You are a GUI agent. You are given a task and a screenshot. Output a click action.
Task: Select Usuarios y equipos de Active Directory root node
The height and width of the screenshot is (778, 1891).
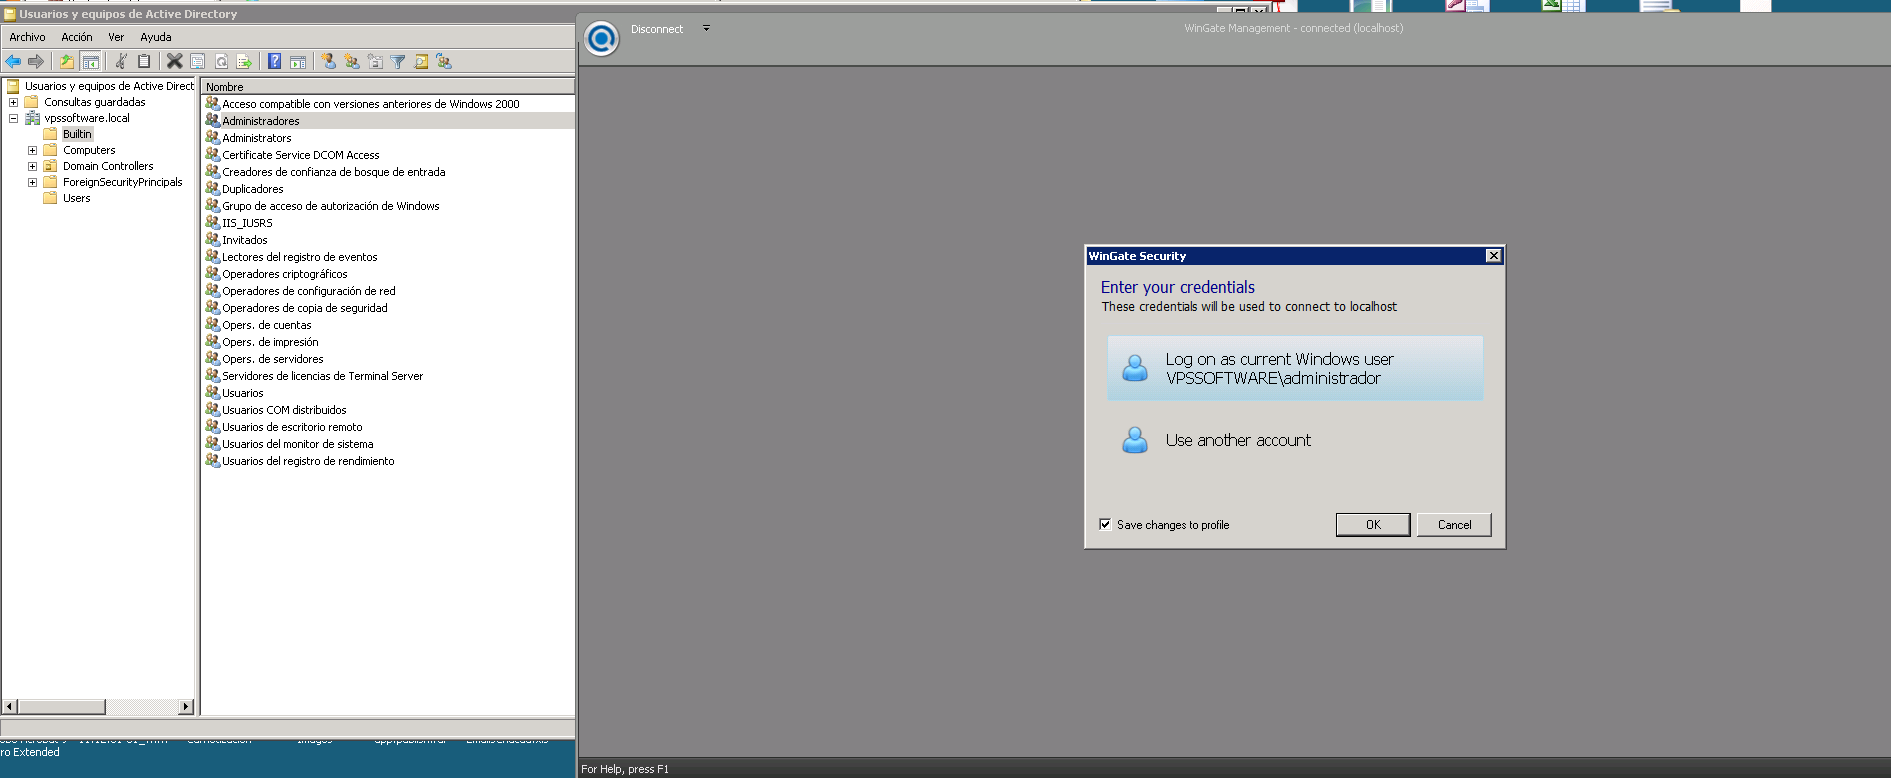click(109, 86)
